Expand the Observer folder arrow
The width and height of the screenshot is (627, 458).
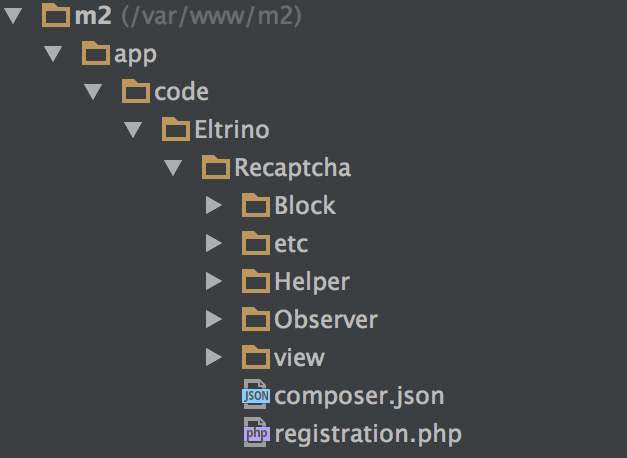point(212,319)
